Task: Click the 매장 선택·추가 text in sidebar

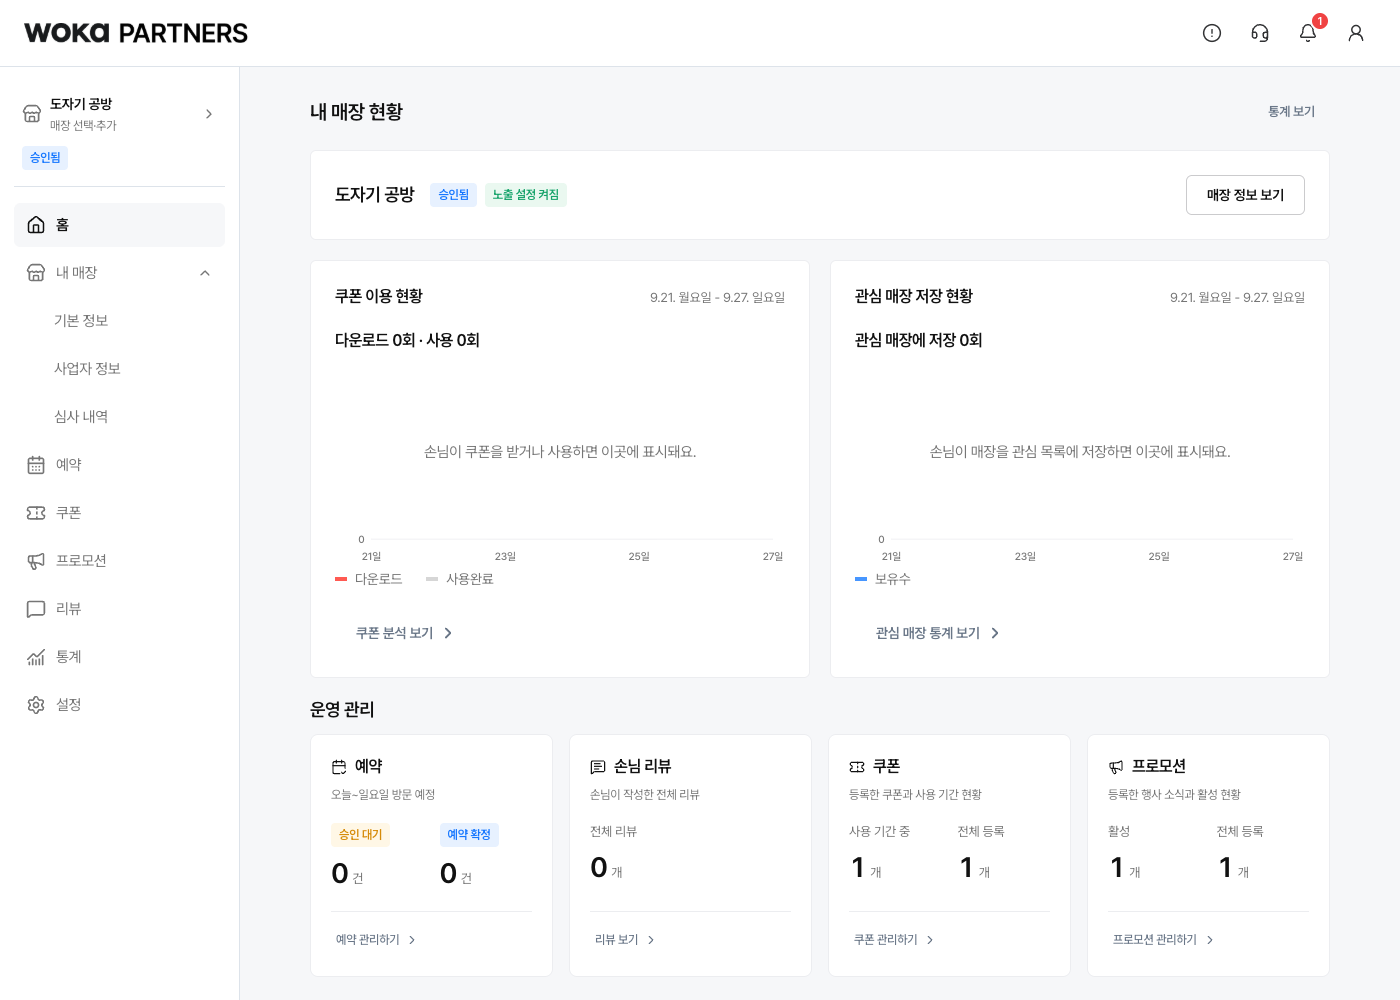Action: click(83, 126)
